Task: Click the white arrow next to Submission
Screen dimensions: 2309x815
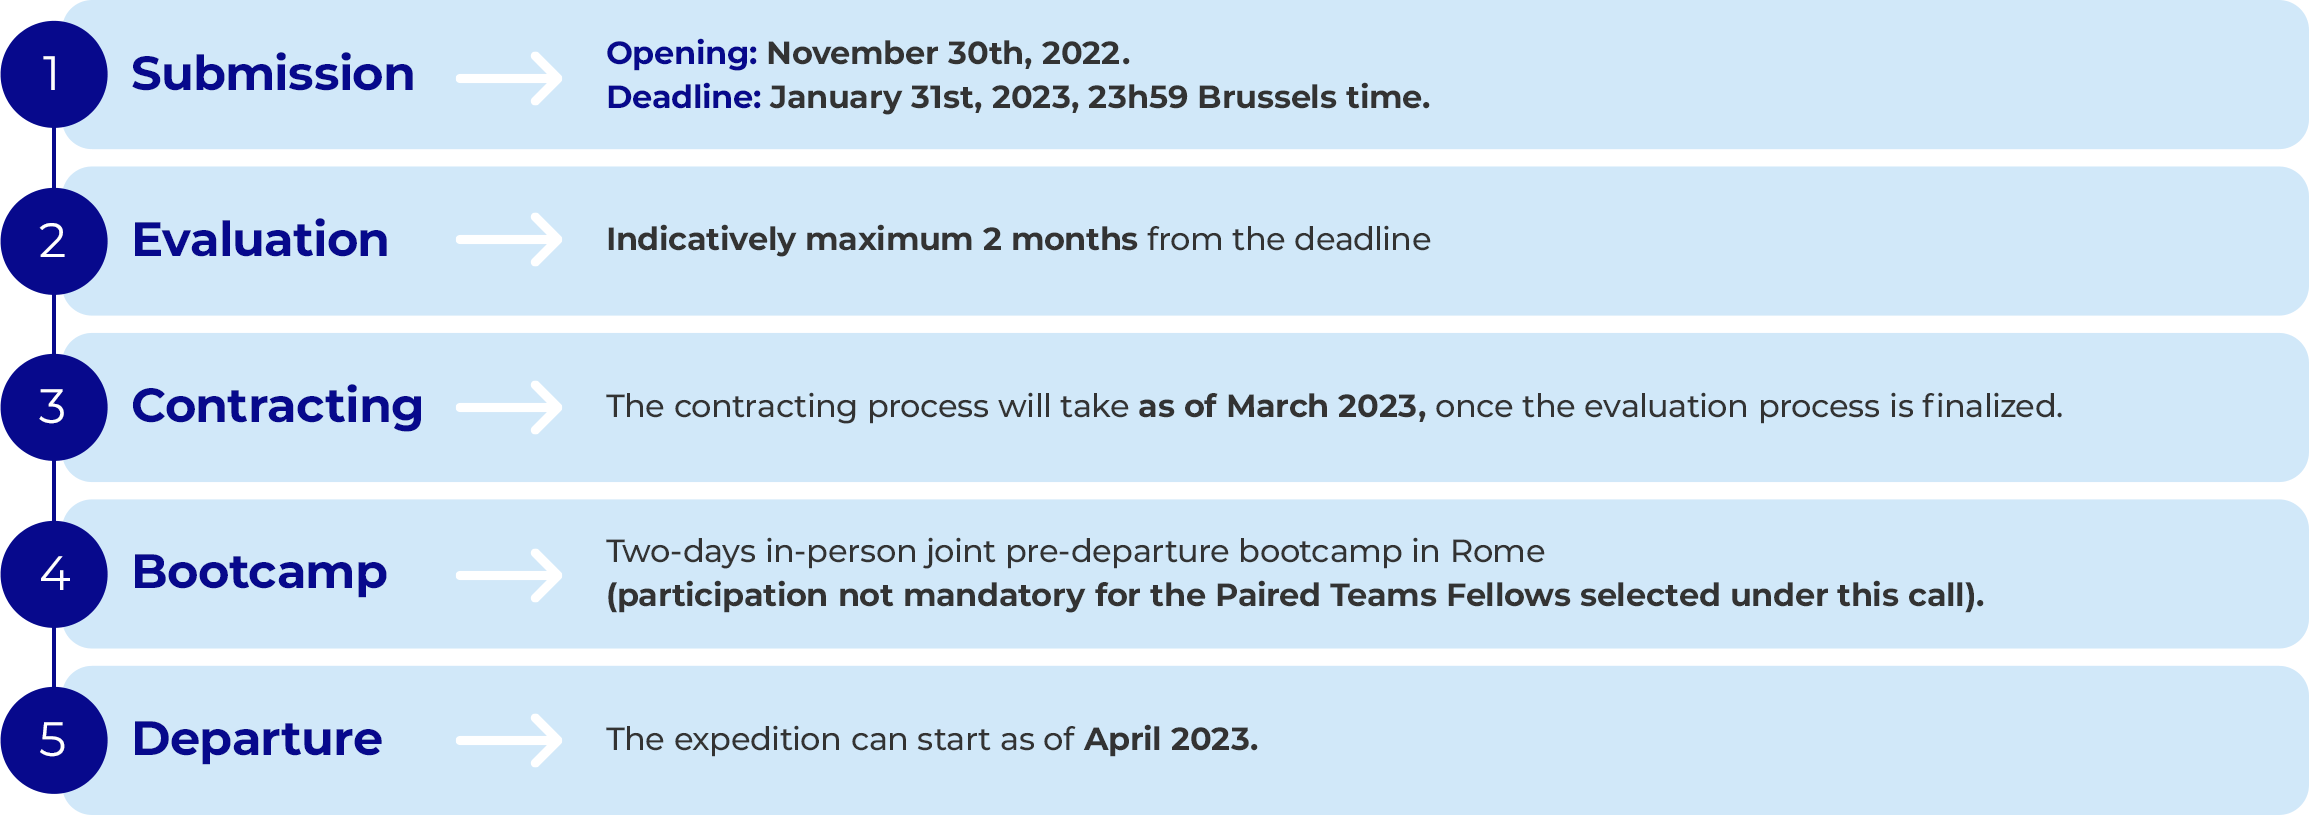Action: 509,78
